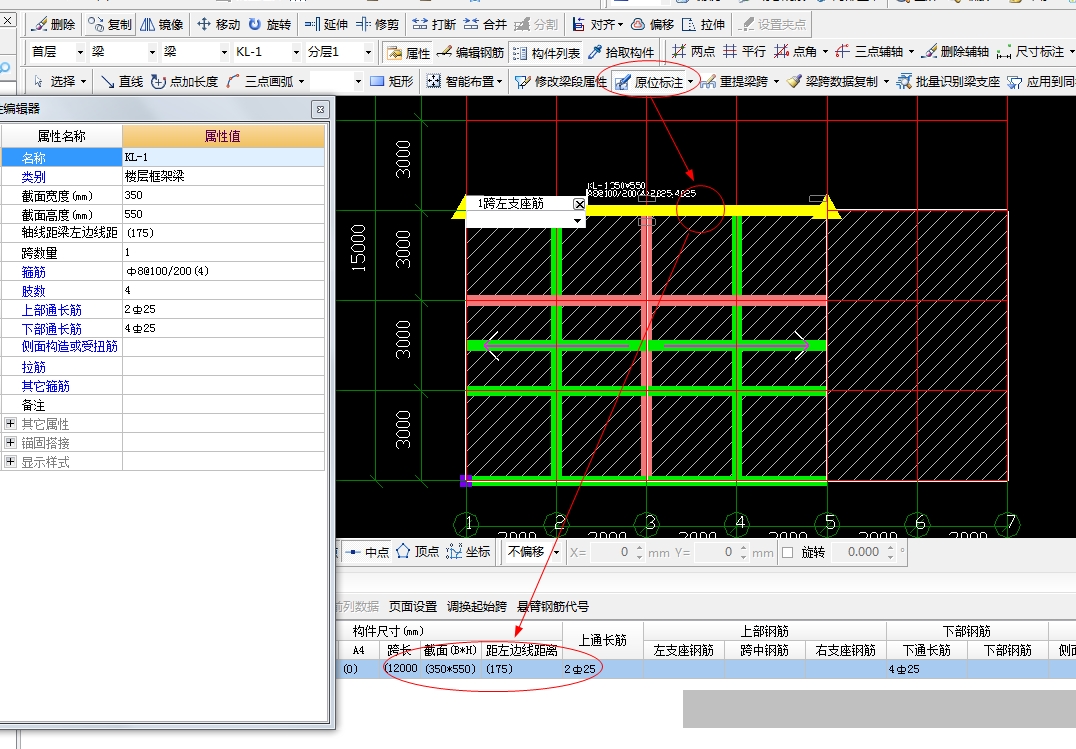Click 编辑钢筋 edit rebar tool
The height and width of the screenshot is (749, 1076).
click(x=471, y=52)
